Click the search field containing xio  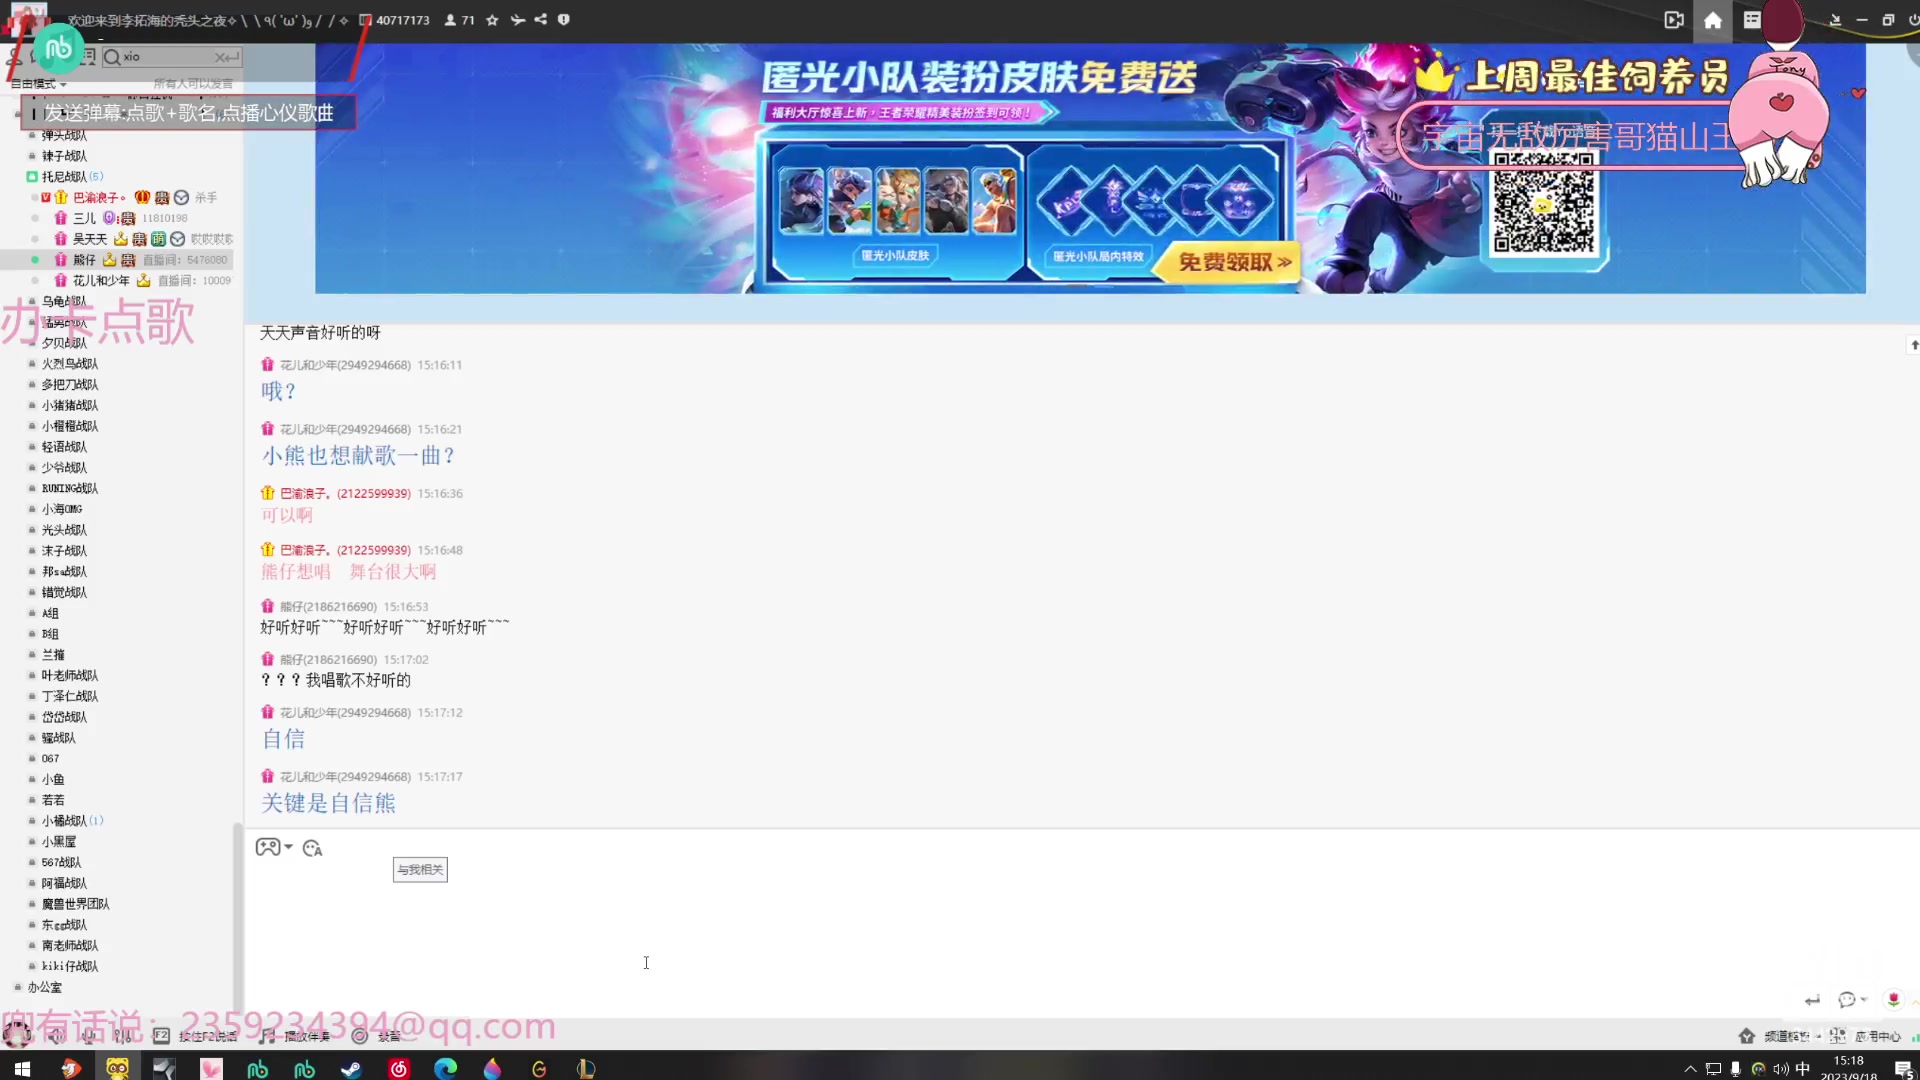171,57
